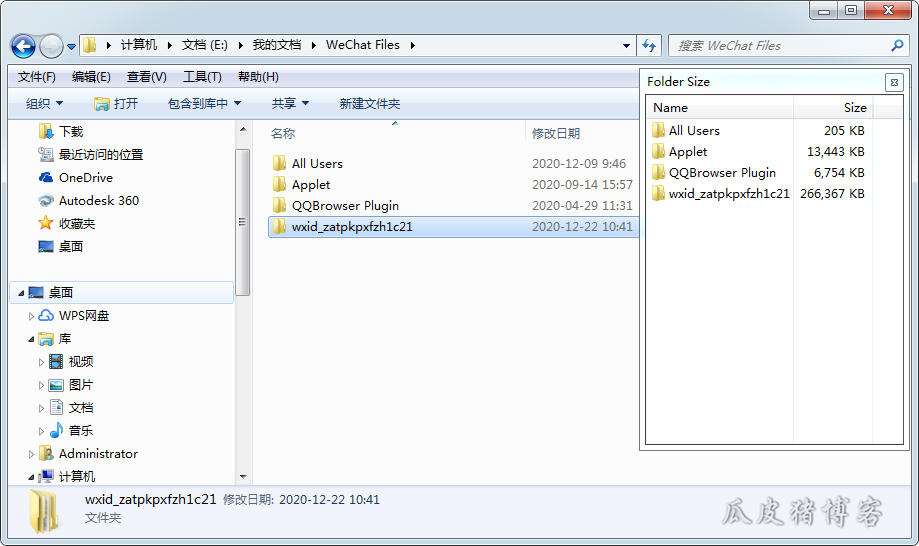Open the 文件(F) menu
Image resolution: width=919 pixels, height=546 pixels.
[x=36, y=77]
